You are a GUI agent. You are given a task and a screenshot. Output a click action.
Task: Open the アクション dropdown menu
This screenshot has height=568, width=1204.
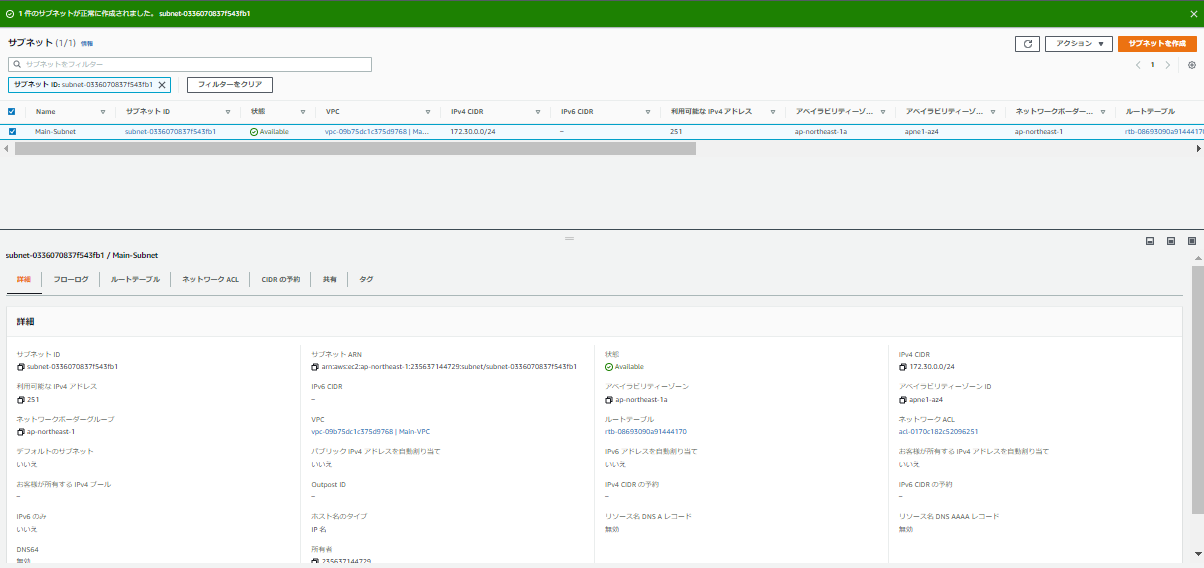1078,44
